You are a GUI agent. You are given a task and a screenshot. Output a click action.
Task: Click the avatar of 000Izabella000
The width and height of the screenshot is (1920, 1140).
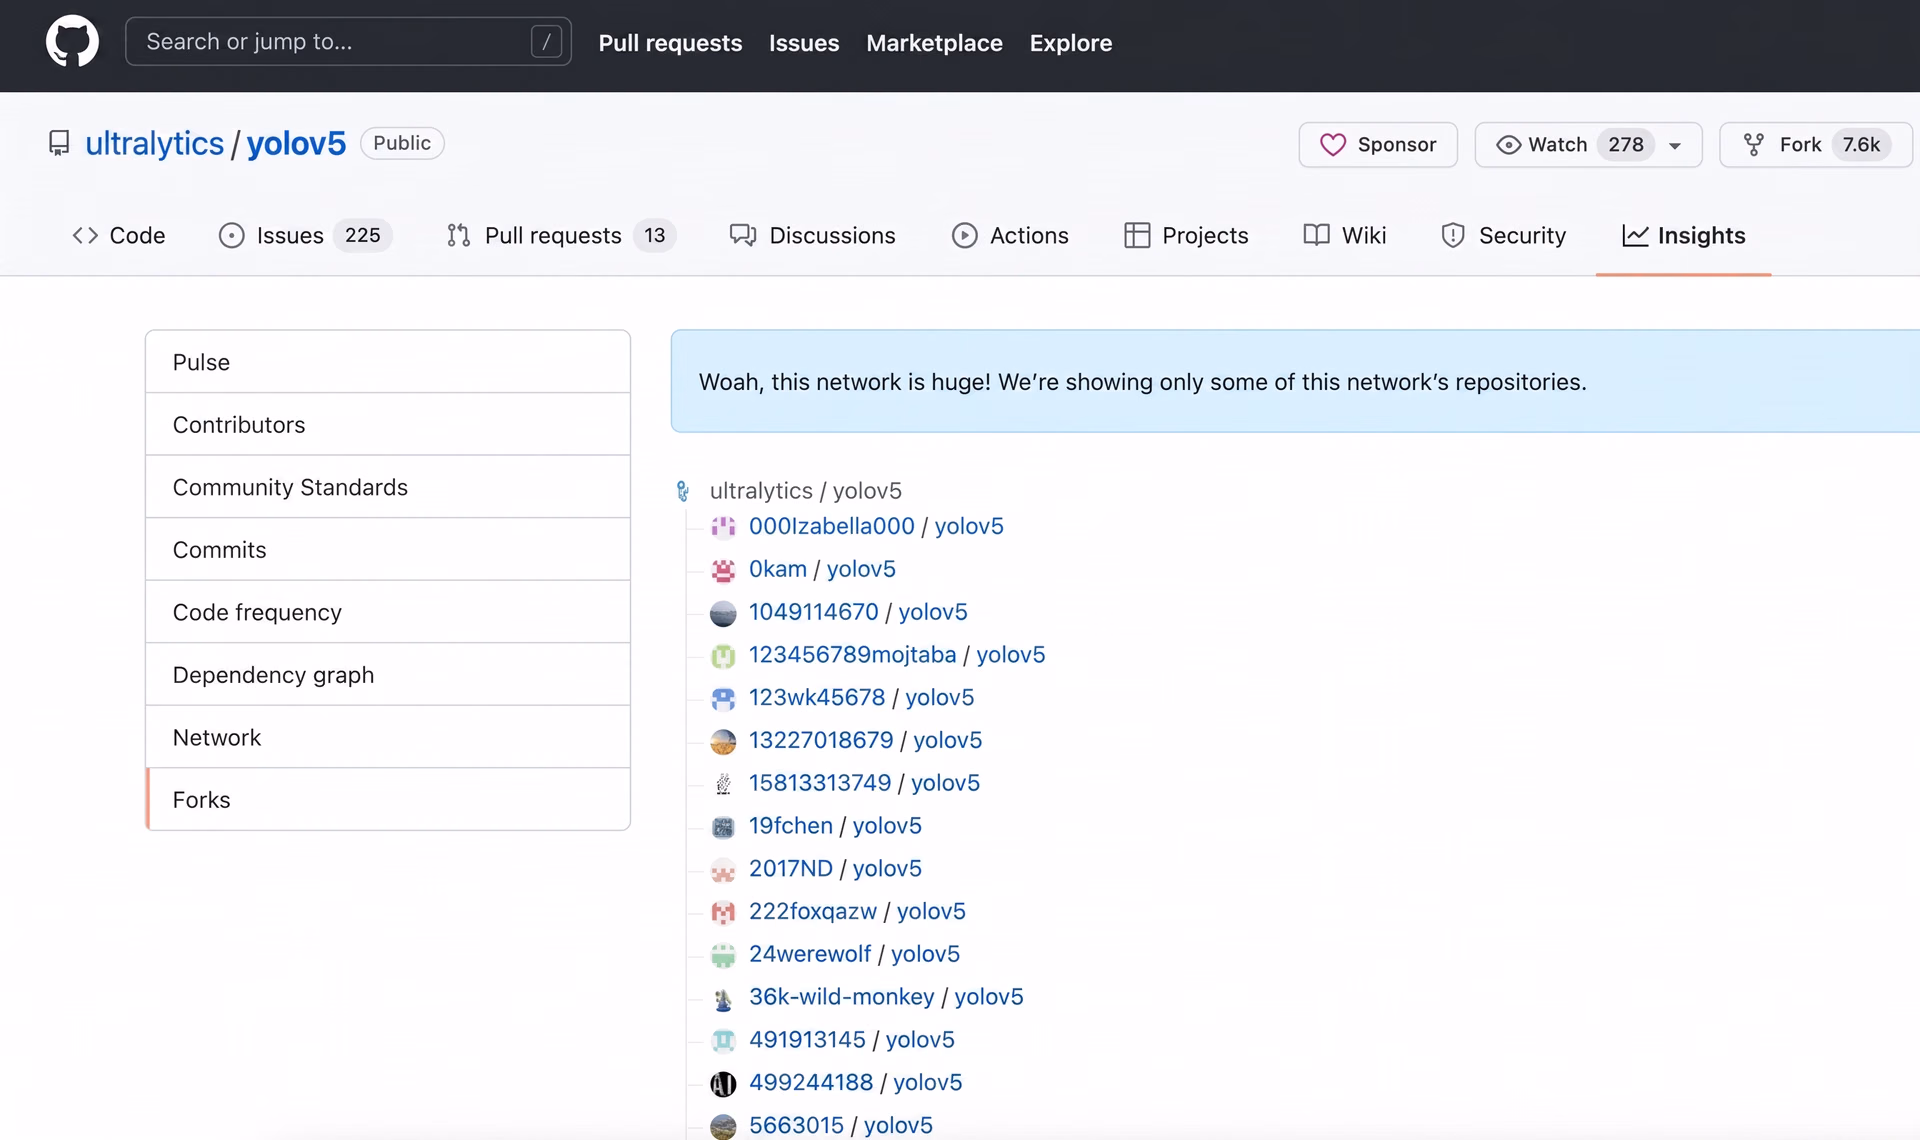coord(723,526)
